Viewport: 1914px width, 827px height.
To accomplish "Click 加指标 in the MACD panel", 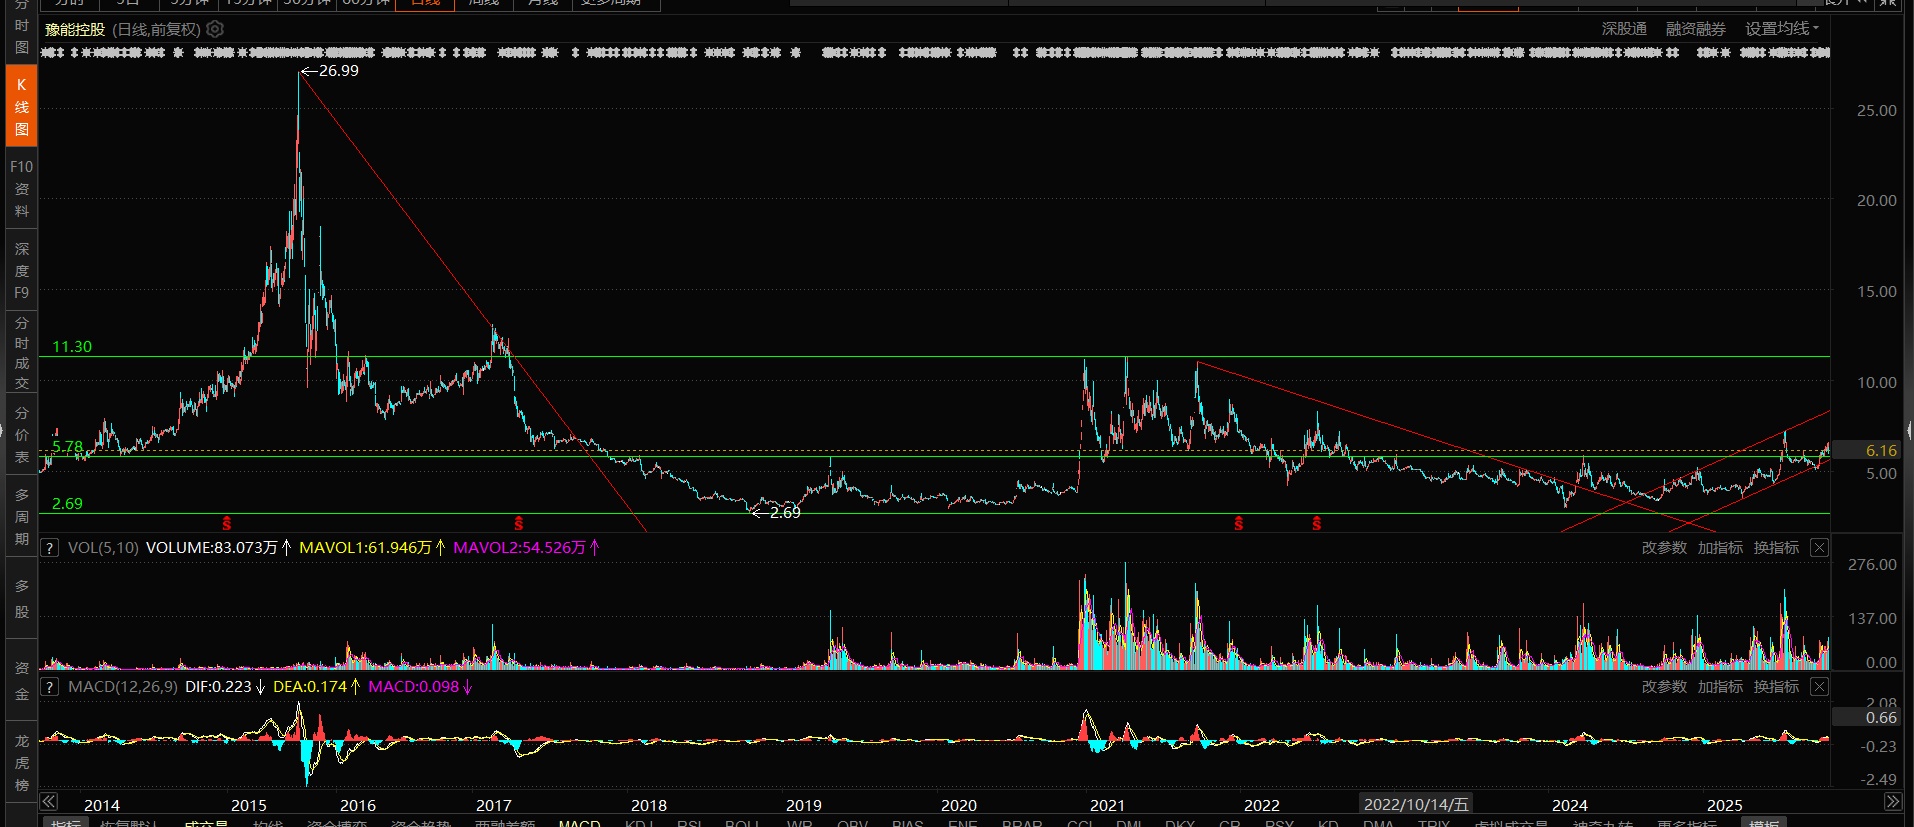I will click(x=1720, y=687).
